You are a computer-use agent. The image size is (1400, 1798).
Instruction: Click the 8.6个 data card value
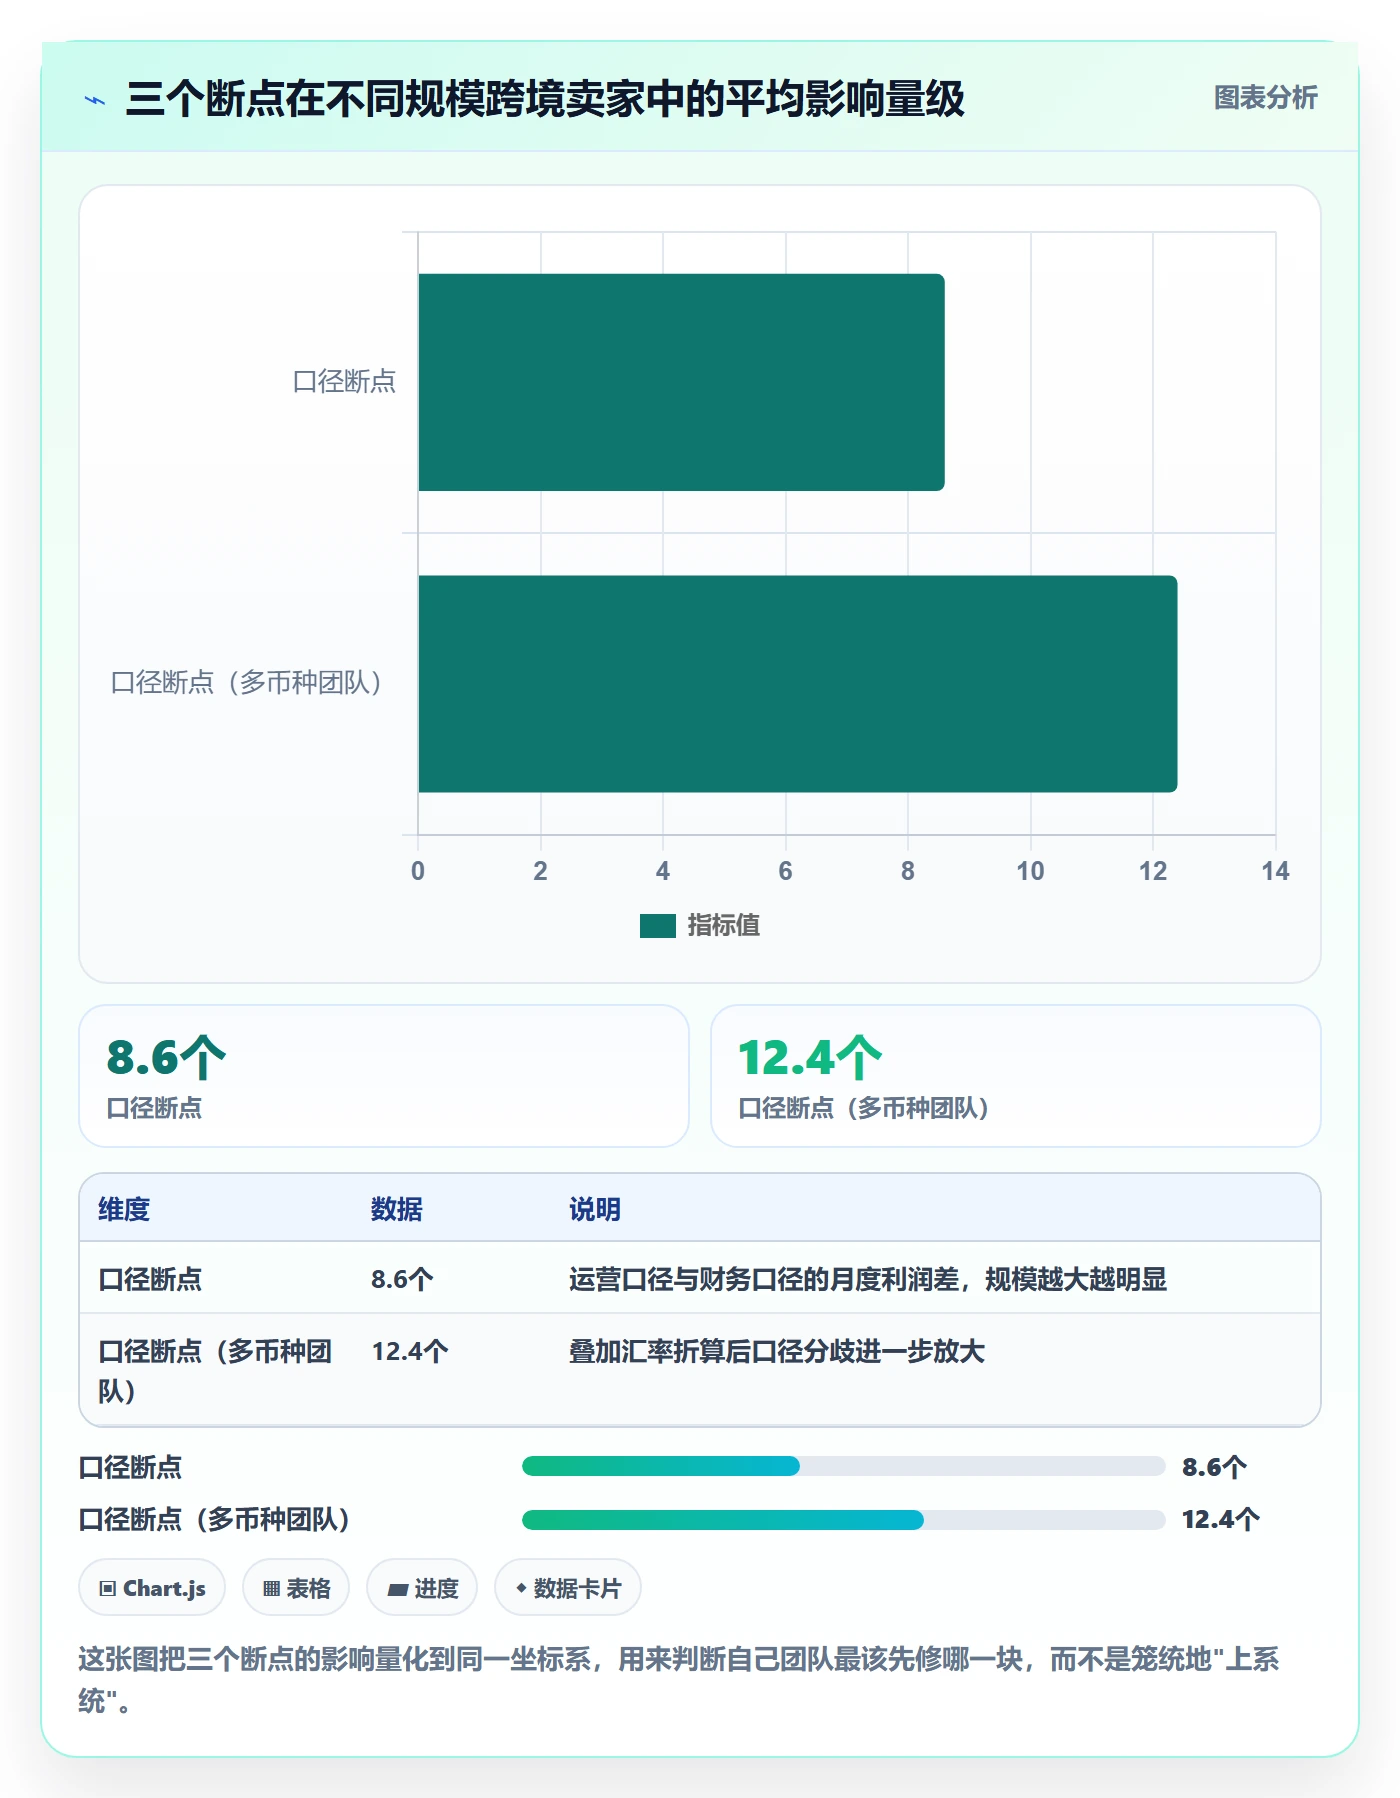(166, 1058)
